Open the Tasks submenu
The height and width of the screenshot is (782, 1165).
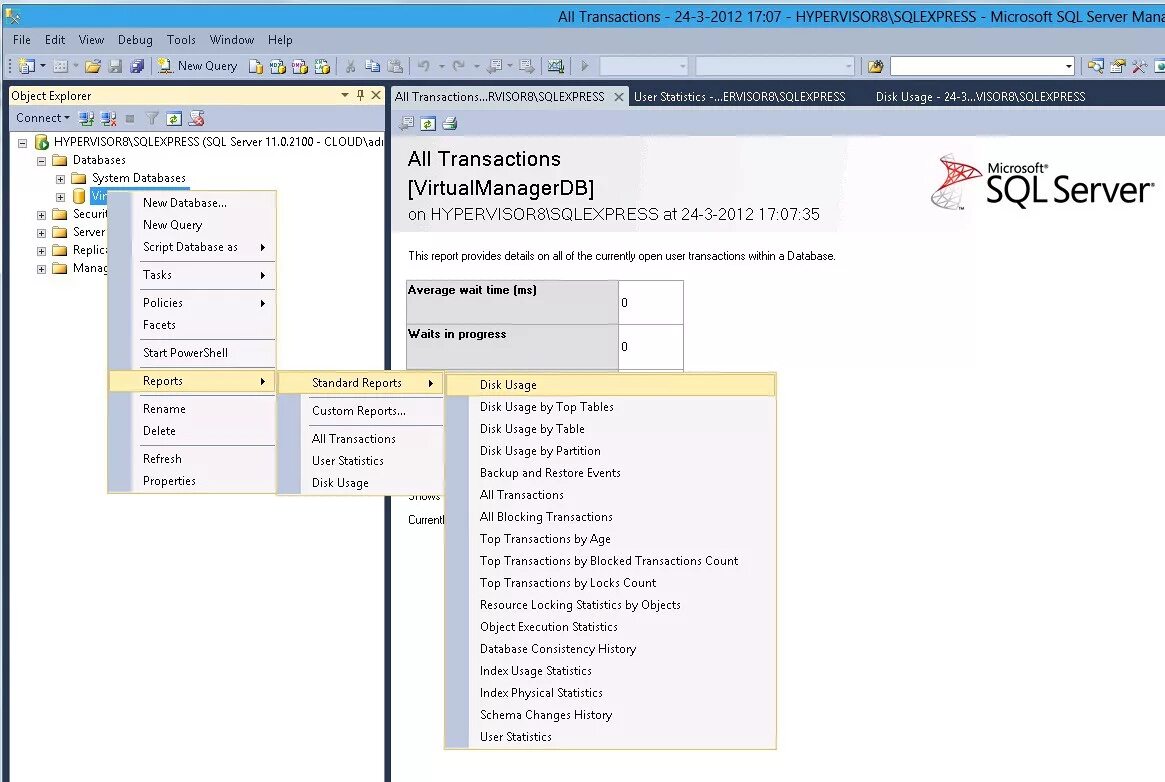coord(192,275)
